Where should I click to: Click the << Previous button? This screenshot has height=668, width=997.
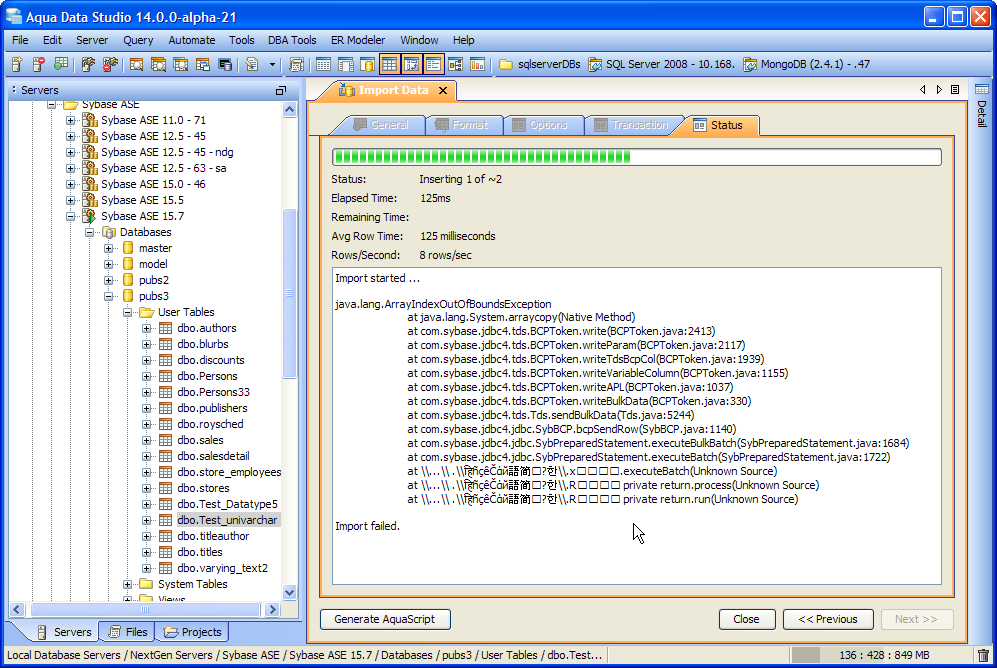point(828,619)
